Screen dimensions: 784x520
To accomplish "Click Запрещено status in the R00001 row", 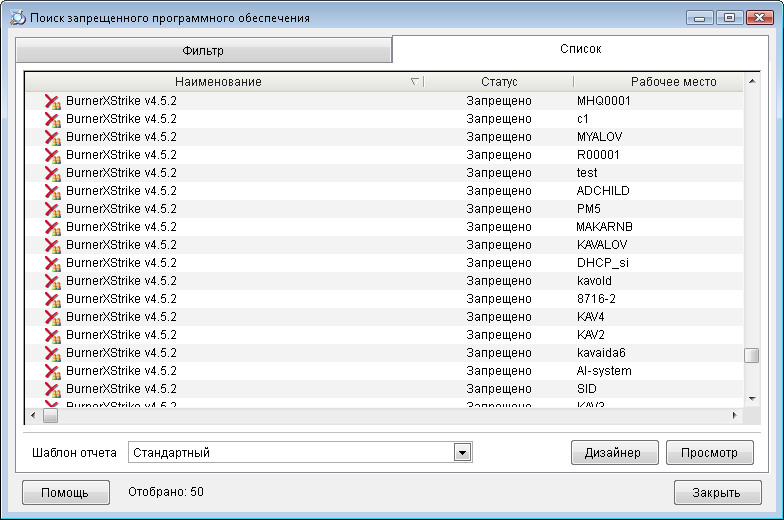I will click(498, 155).
